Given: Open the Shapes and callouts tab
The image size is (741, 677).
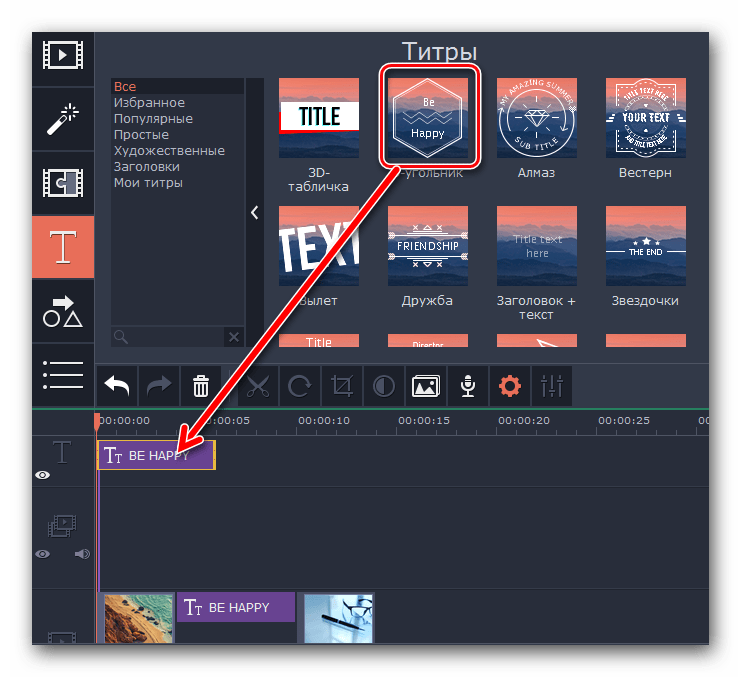Looking at the screenshot, I should pyautogui.click(x=63, y=311).
